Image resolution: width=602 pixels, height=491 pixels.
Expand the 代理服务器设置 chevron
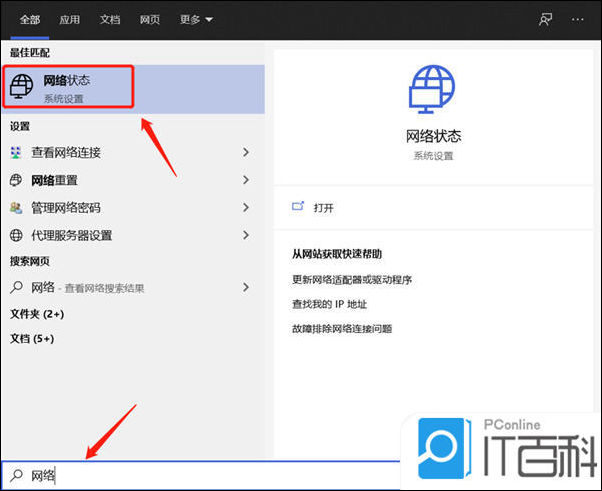point(246,235)
